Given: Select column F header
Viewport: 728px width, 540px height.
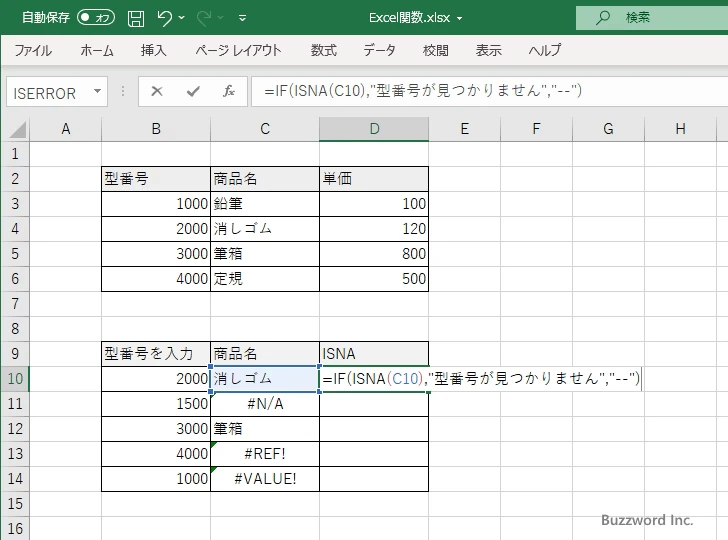Looking at the screenshot, I should 536,129.
